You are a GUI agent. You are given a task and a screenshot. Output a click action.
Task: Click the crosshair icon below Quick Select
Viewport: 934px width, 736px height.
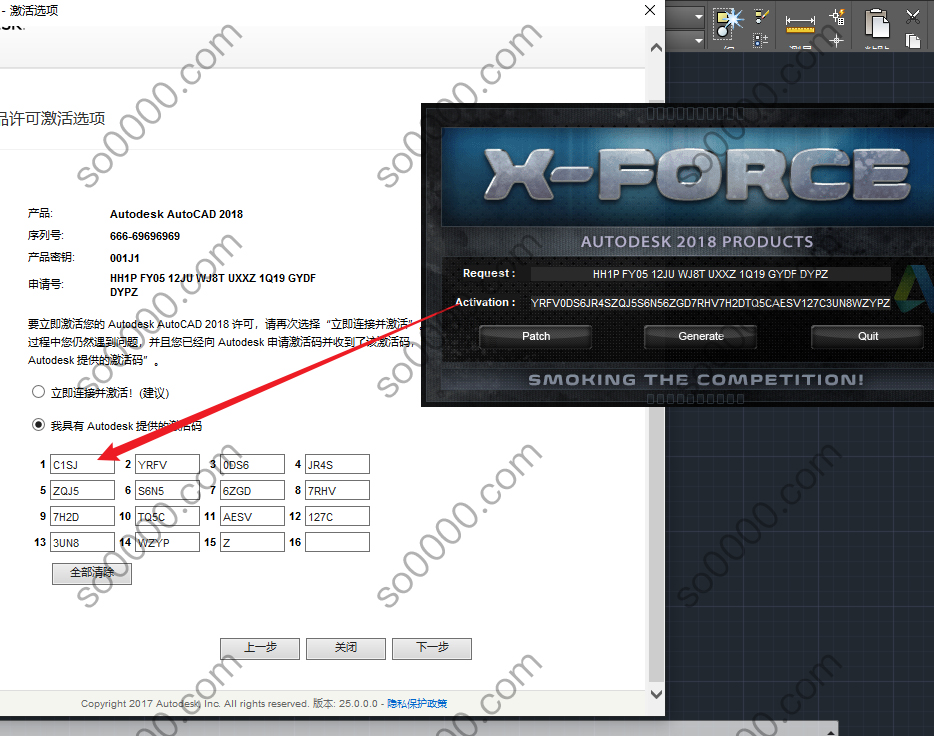(836, 40)
